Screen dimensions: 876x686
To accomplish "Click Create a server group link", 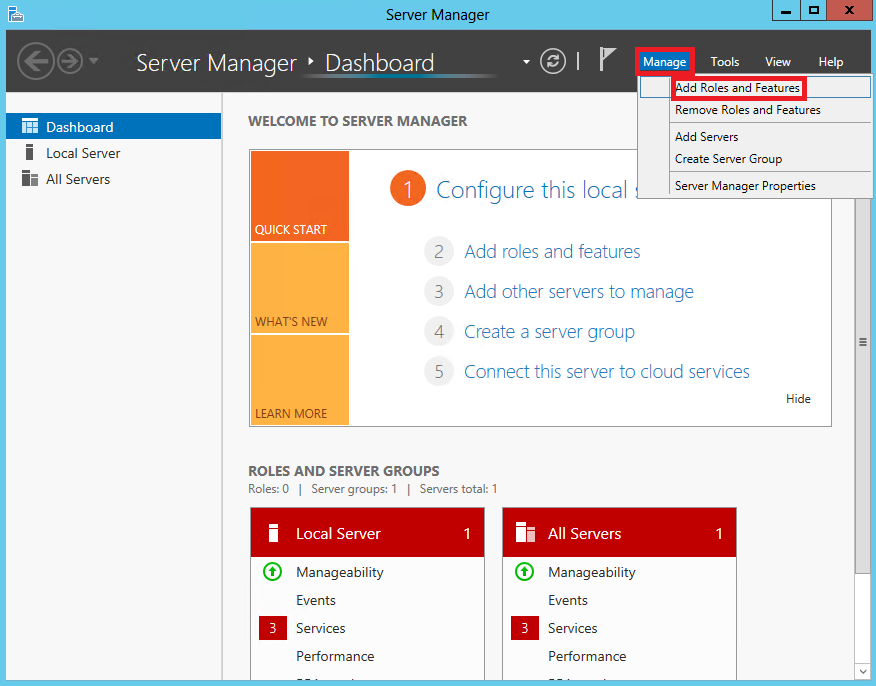I will click(x=549, y=332).
